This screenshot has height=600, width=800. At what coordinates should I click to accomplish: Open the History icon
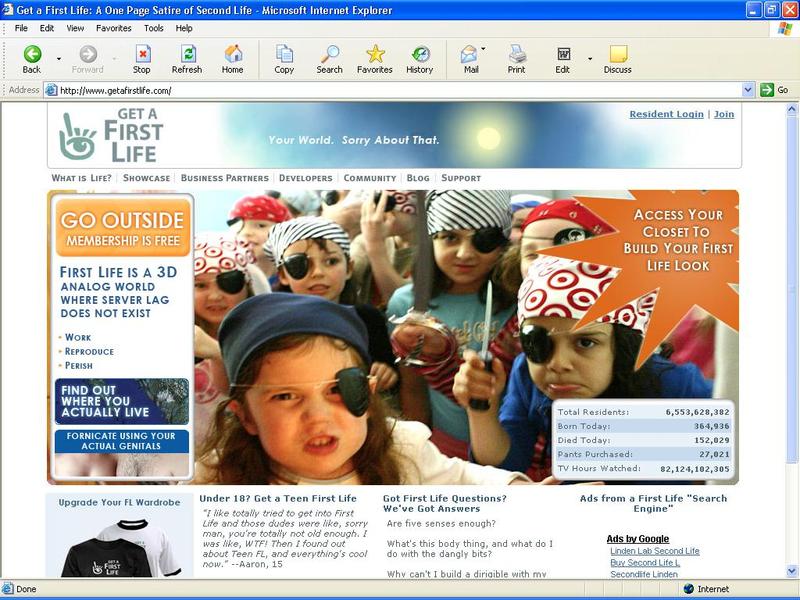coord(420,54)
